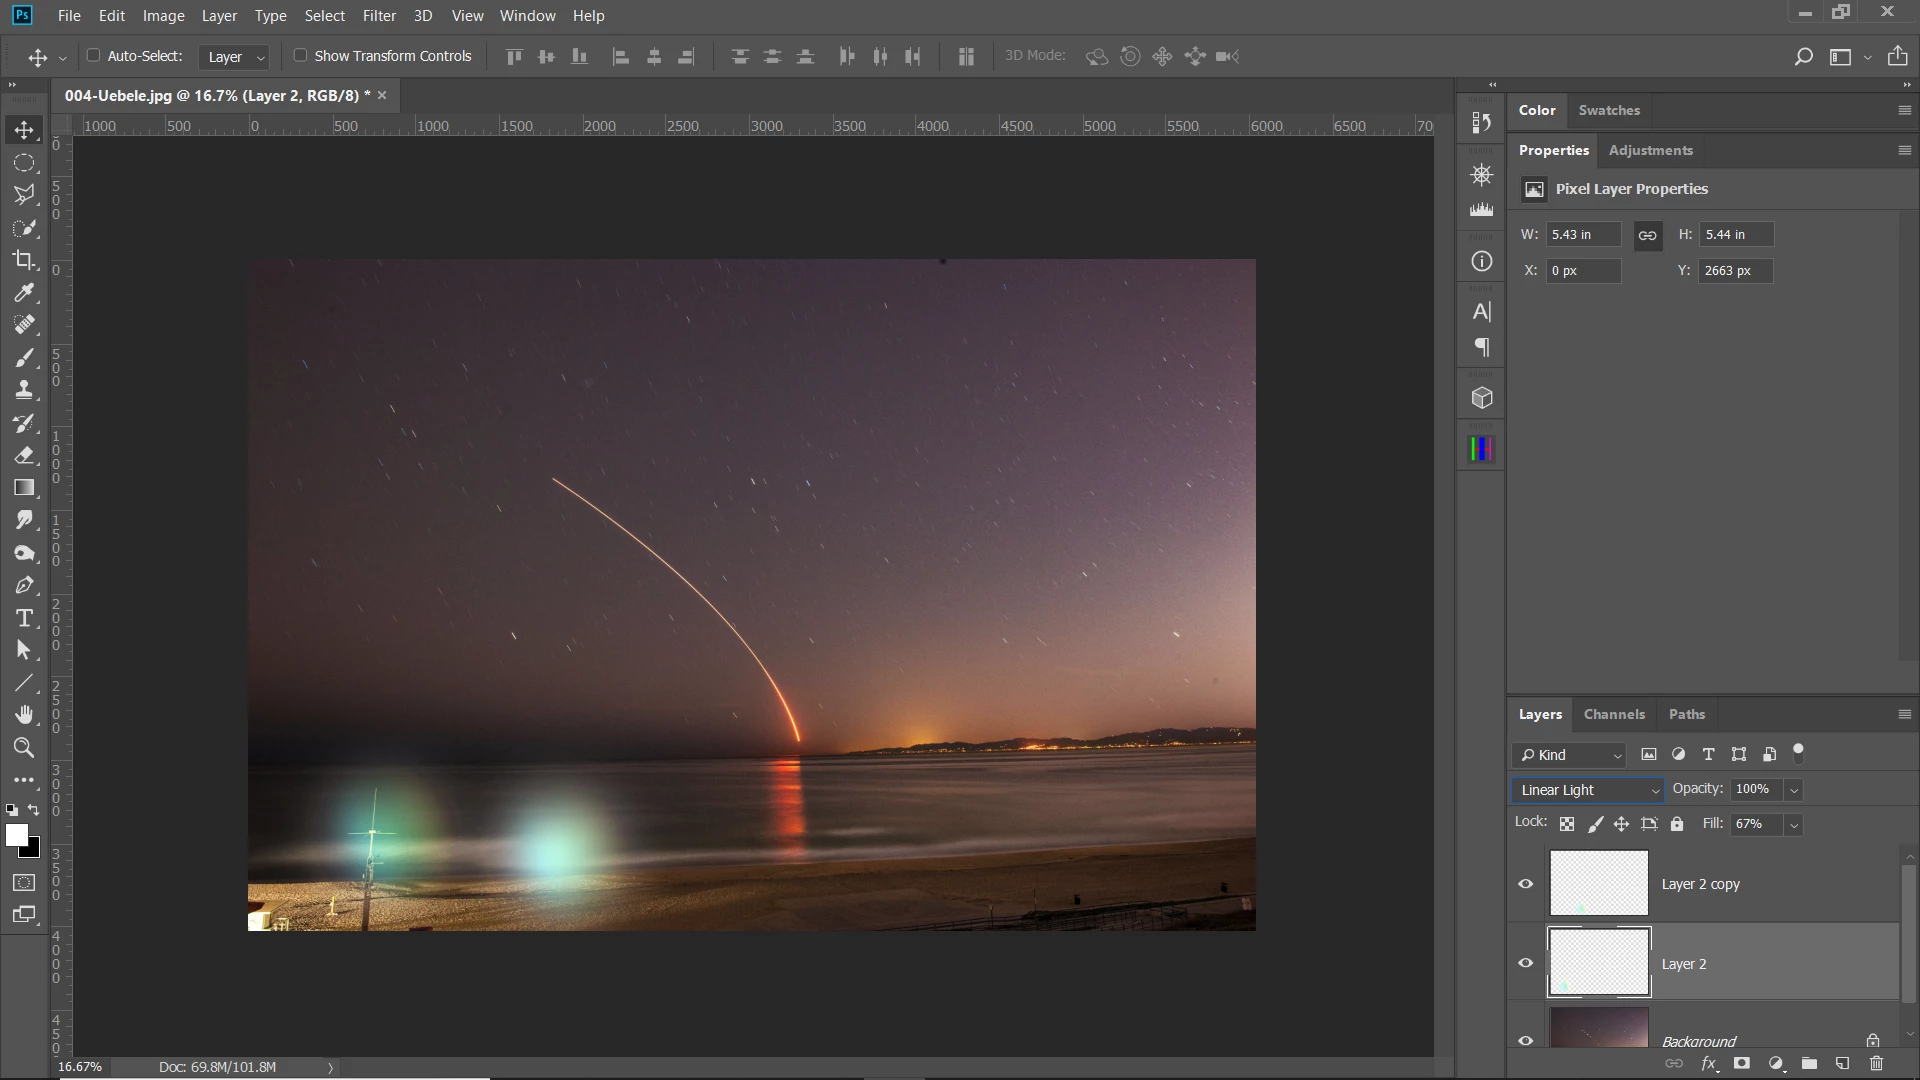The height and width of the screenshot is (1080, 1920).
Task: Select the Eyedropper tool
Action: (x=24, y=292)
